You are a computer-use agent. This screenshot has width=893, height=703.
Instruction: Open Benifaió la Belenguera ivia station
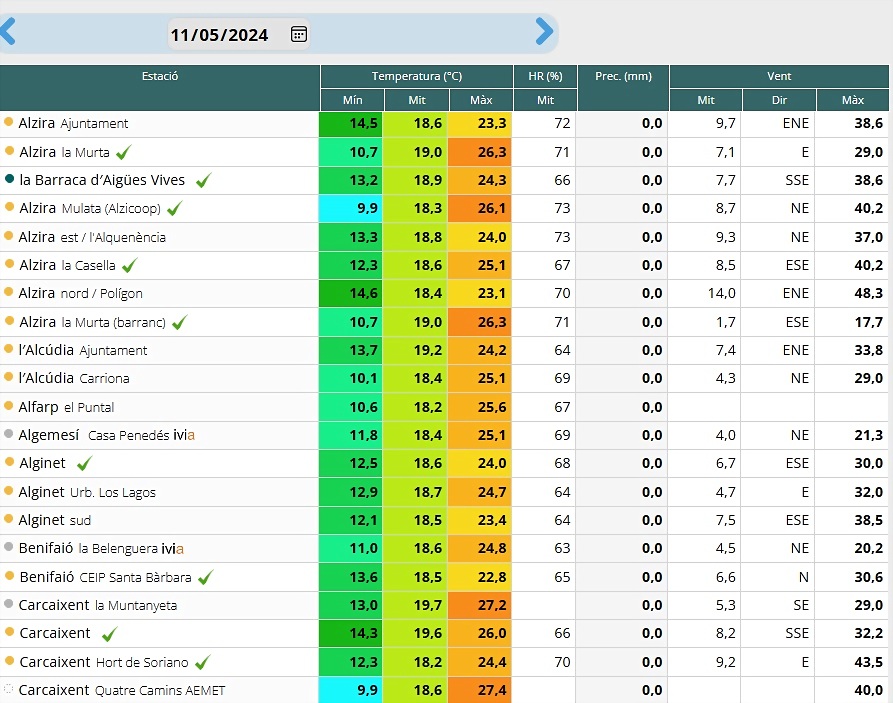101,549
